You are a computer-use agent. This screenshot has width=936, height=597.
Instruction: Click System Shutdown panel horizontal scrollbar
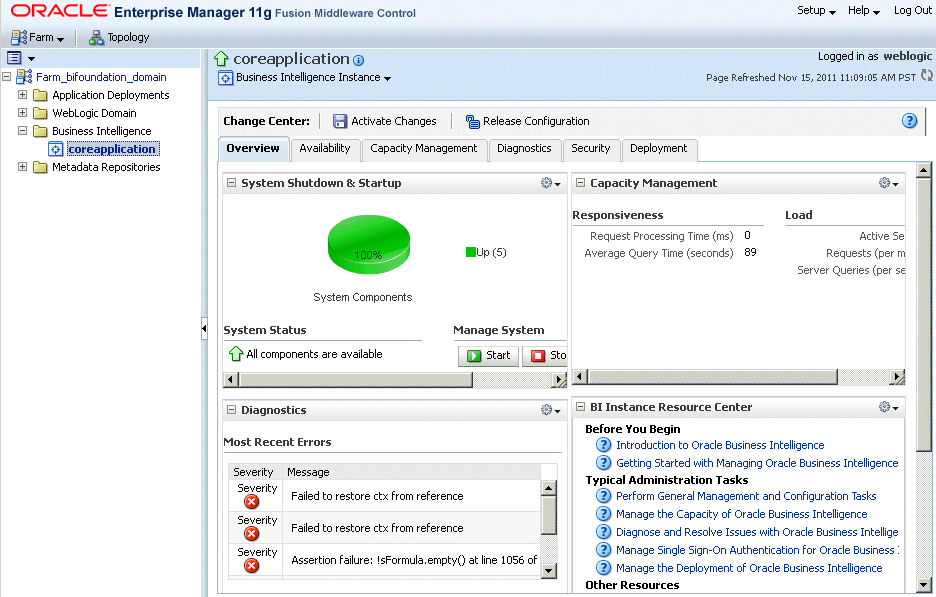[356, 380]
